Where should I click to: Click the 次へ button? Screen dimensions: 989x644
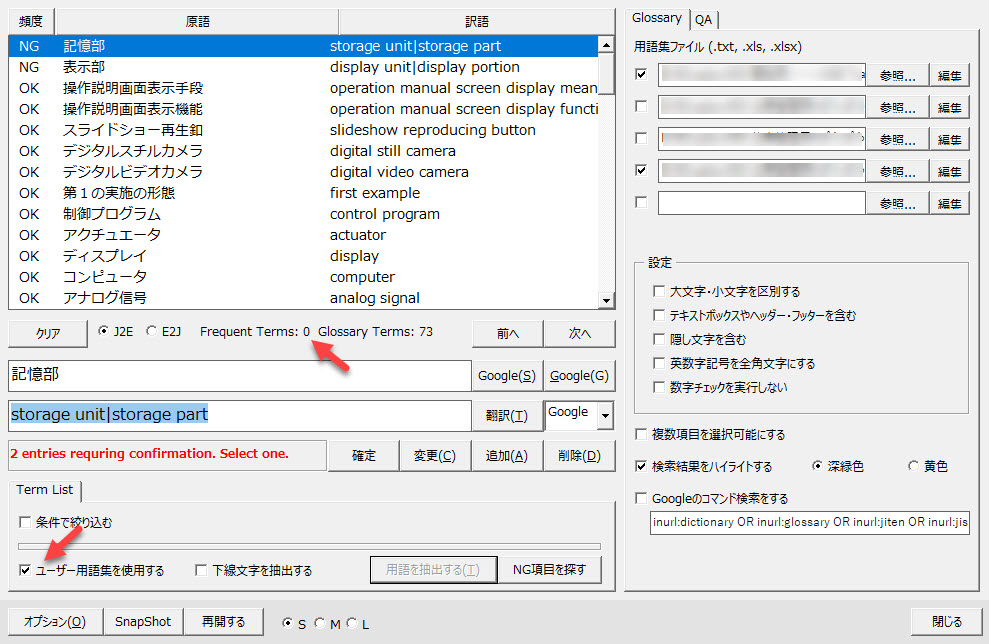pyautogui.click(x=580, y=333)
